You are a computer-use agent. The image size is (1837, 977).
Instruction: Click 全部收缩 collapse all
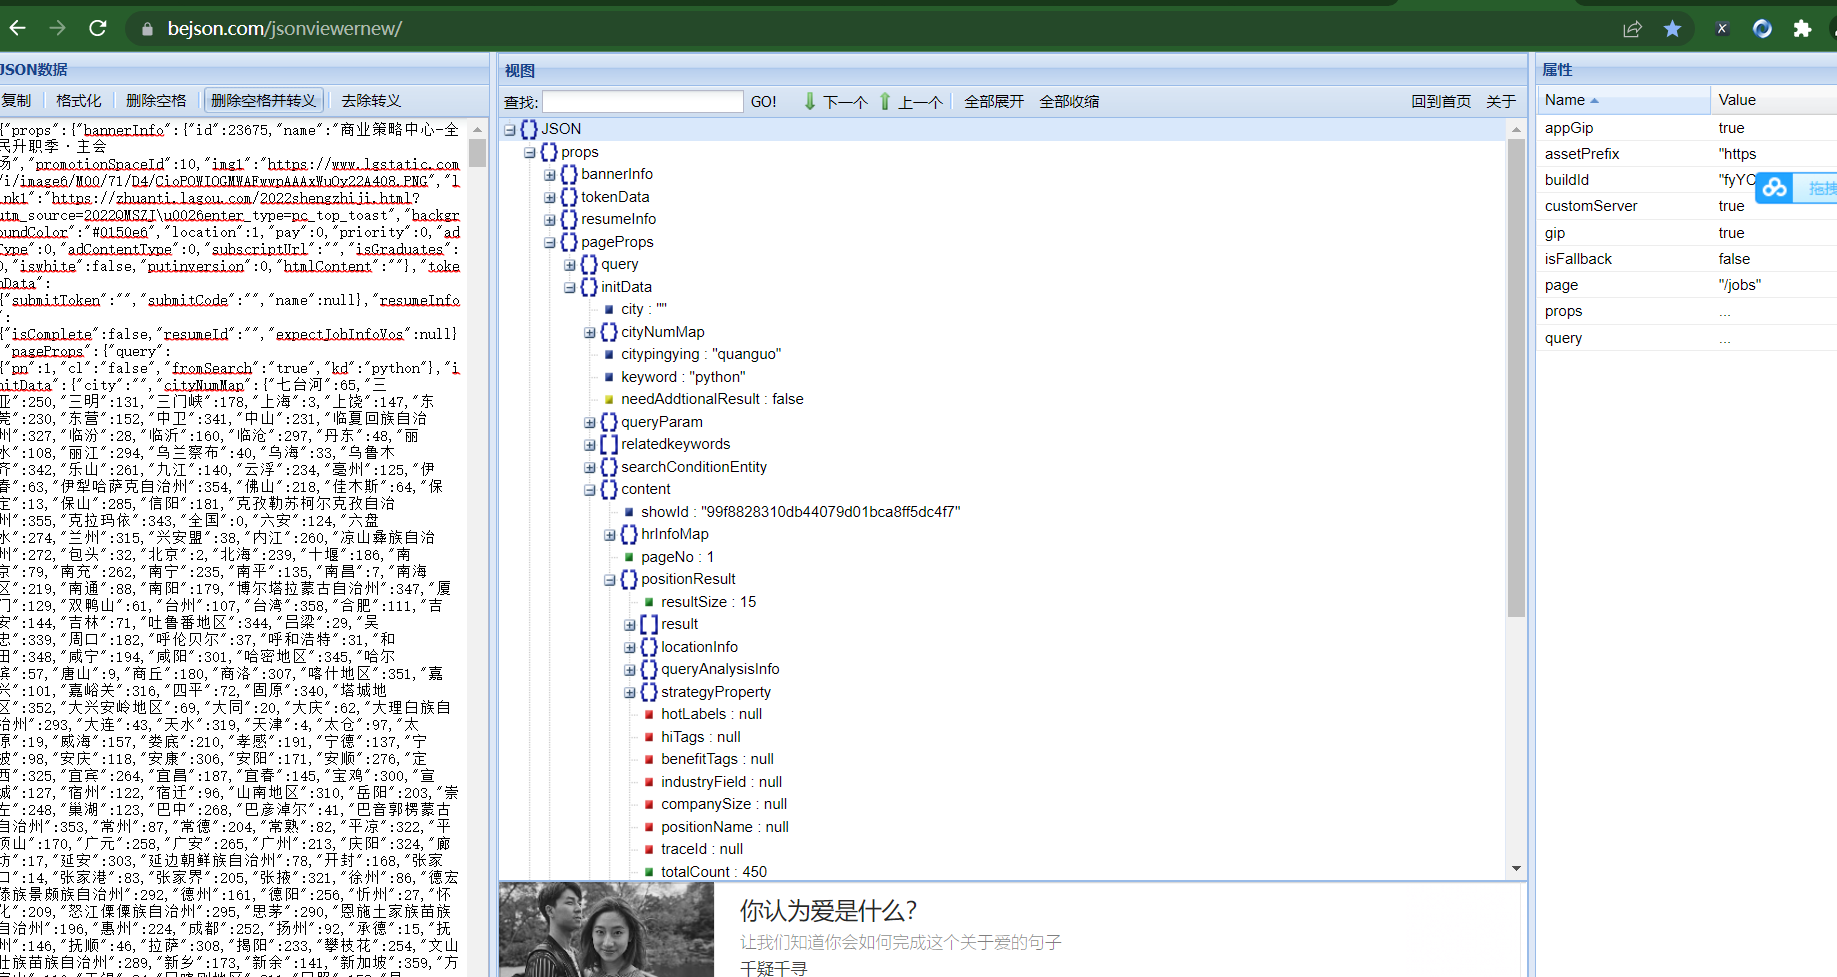(1069, 102)
